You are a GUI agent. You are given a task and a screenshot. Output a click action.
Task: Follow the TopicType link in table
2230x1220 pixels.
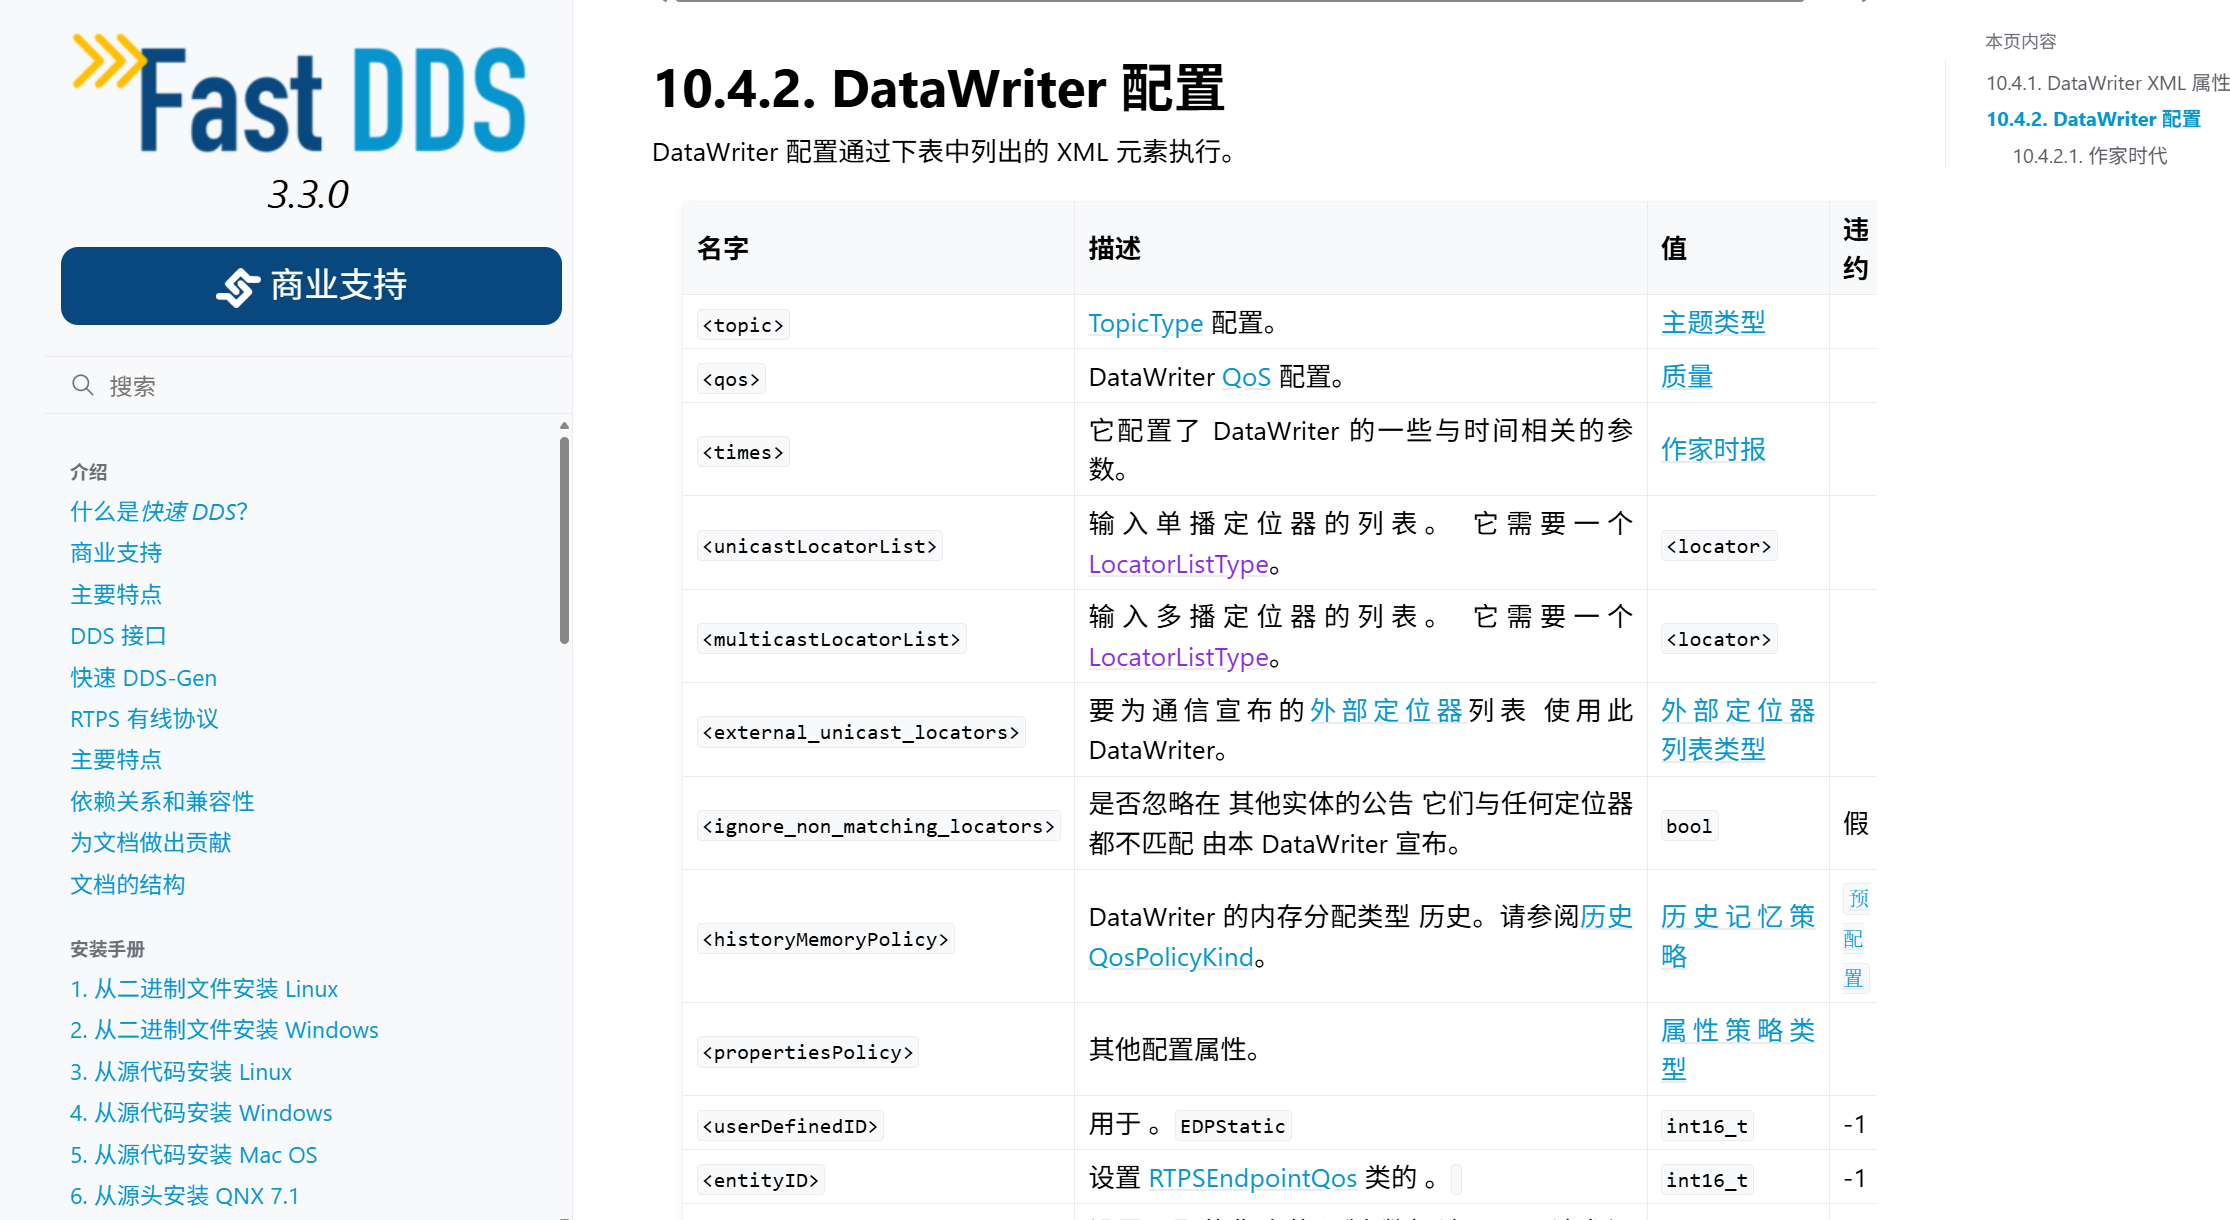pos(1145,323)
